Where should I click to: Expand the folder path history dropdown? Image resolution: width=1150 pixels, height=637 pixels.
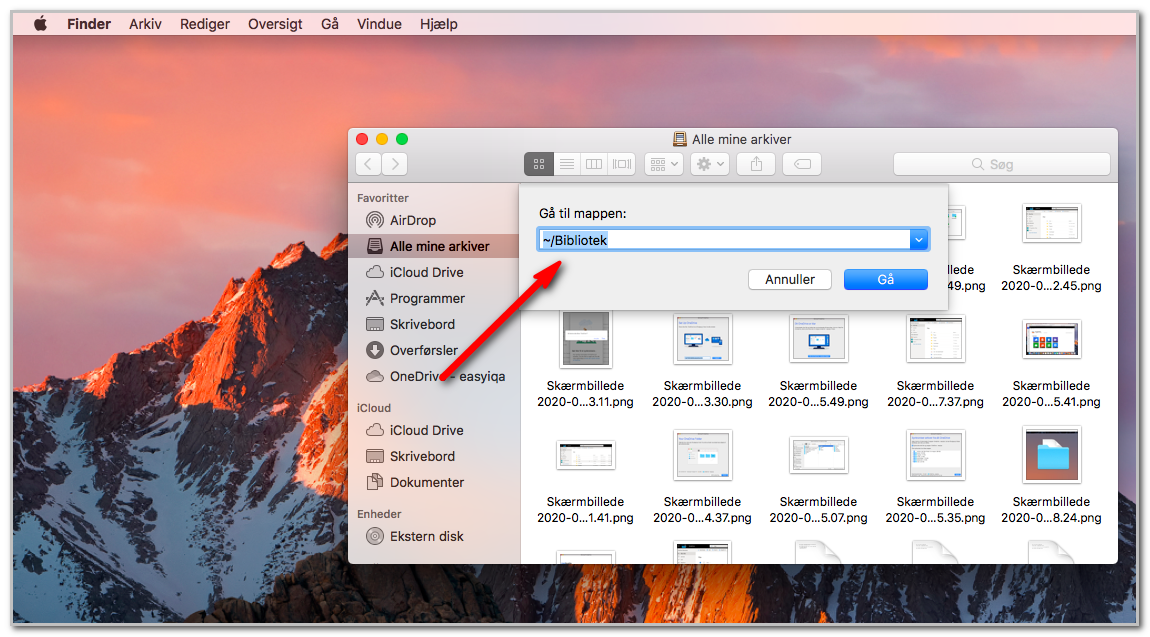(x=918, y=240)
